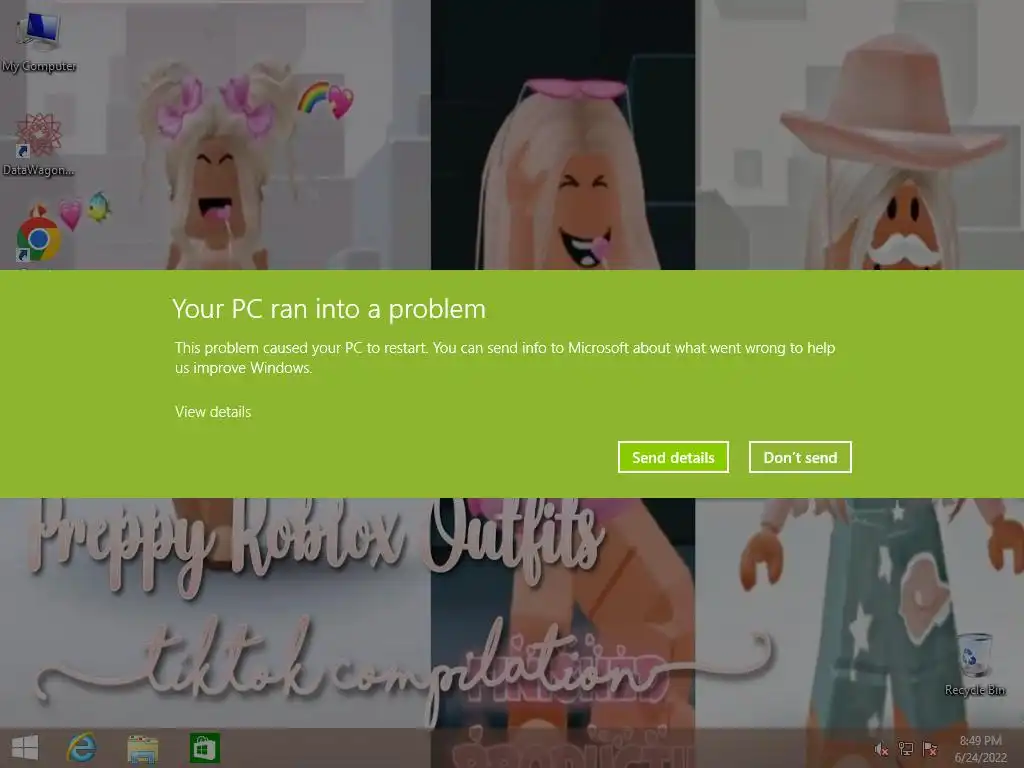Open the network tray icon
Screen dimensions: 1024x768
(906, 749)
